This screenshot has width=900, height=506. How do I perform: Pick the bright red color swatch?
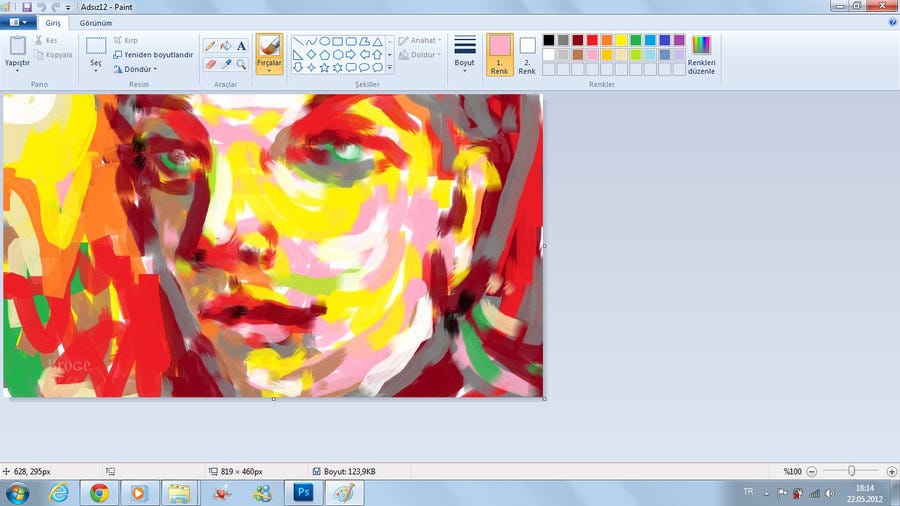(592, 40)
